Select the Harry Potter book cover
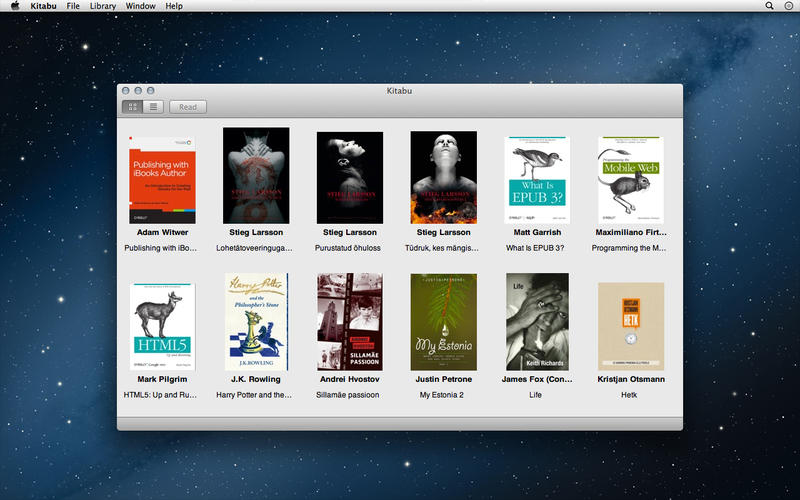This screenshot has height=500, width=800. point(257,322)
